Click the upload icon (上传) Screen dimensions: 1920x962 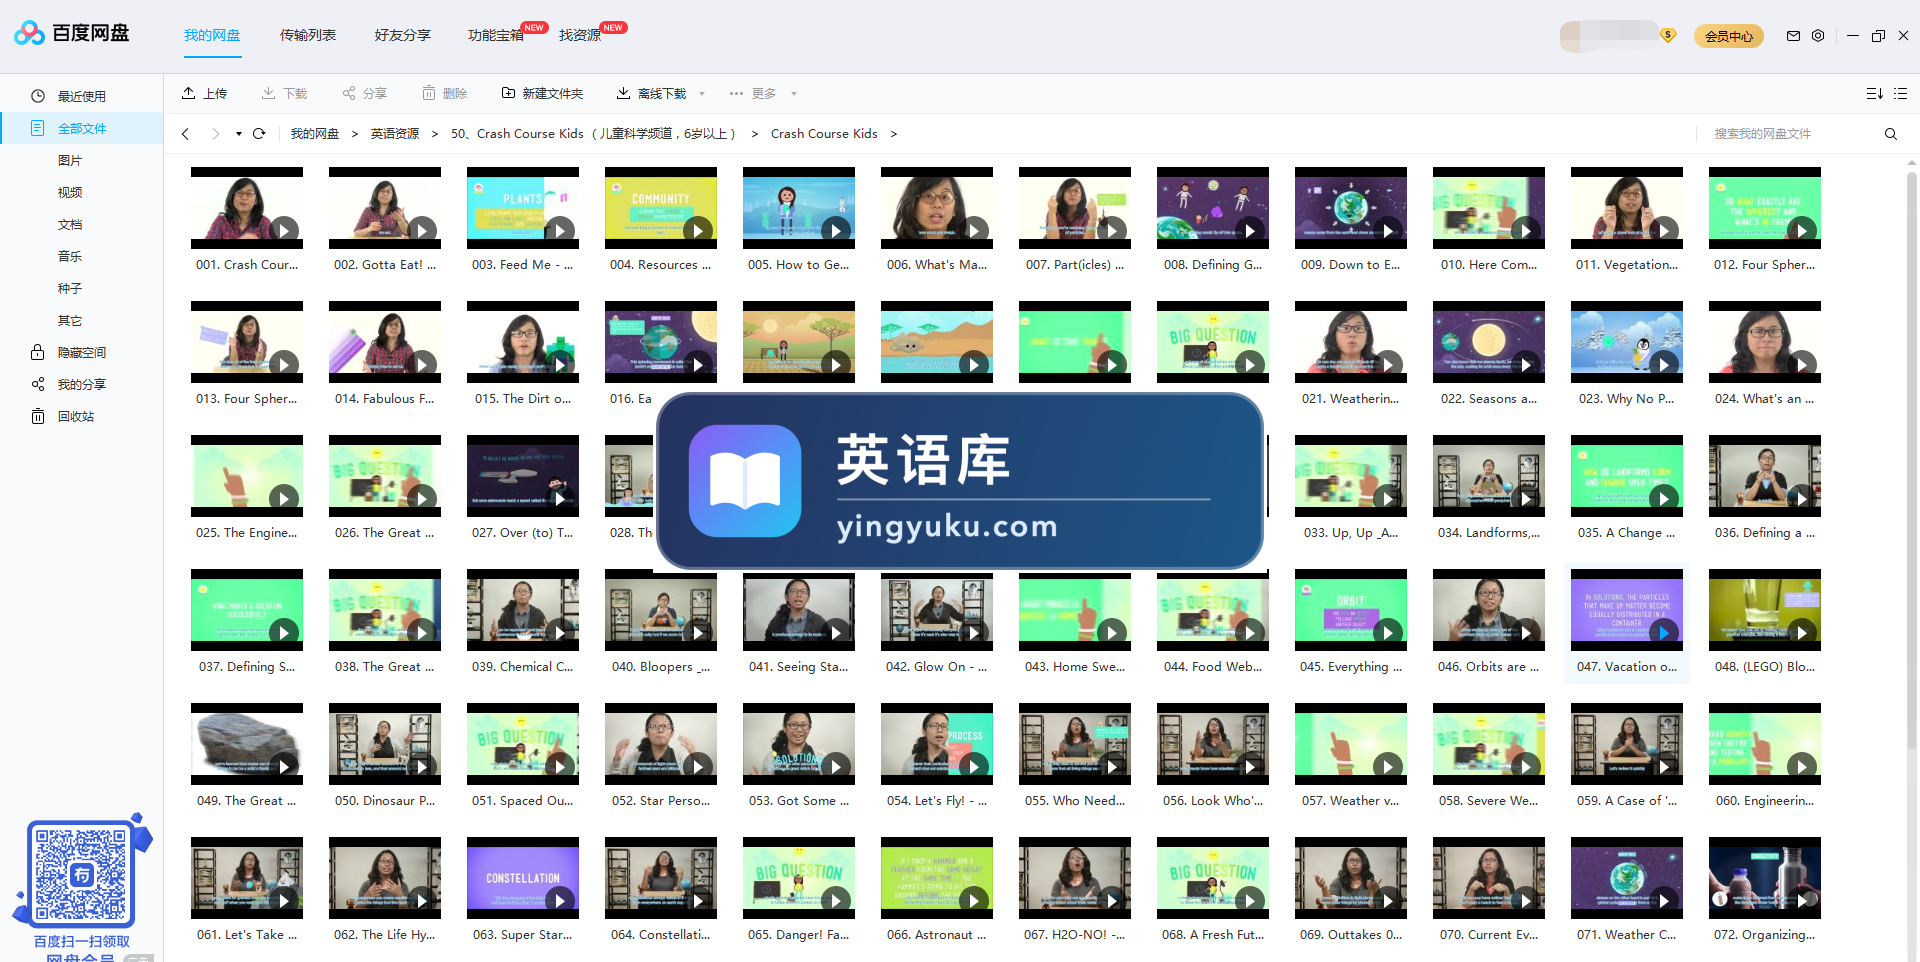188,93
